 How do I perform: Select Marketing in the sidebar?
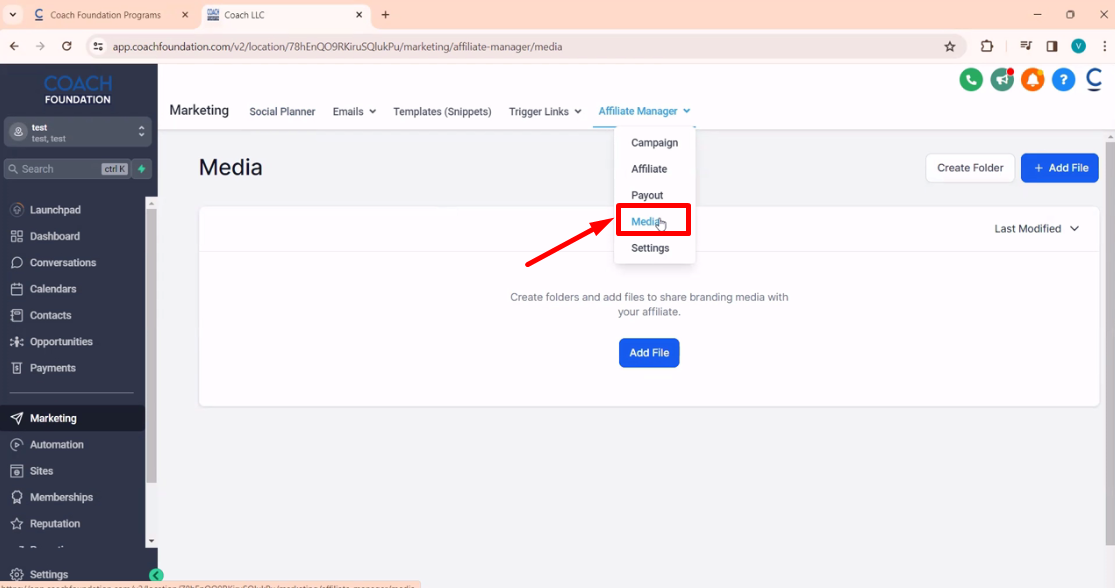73,418
